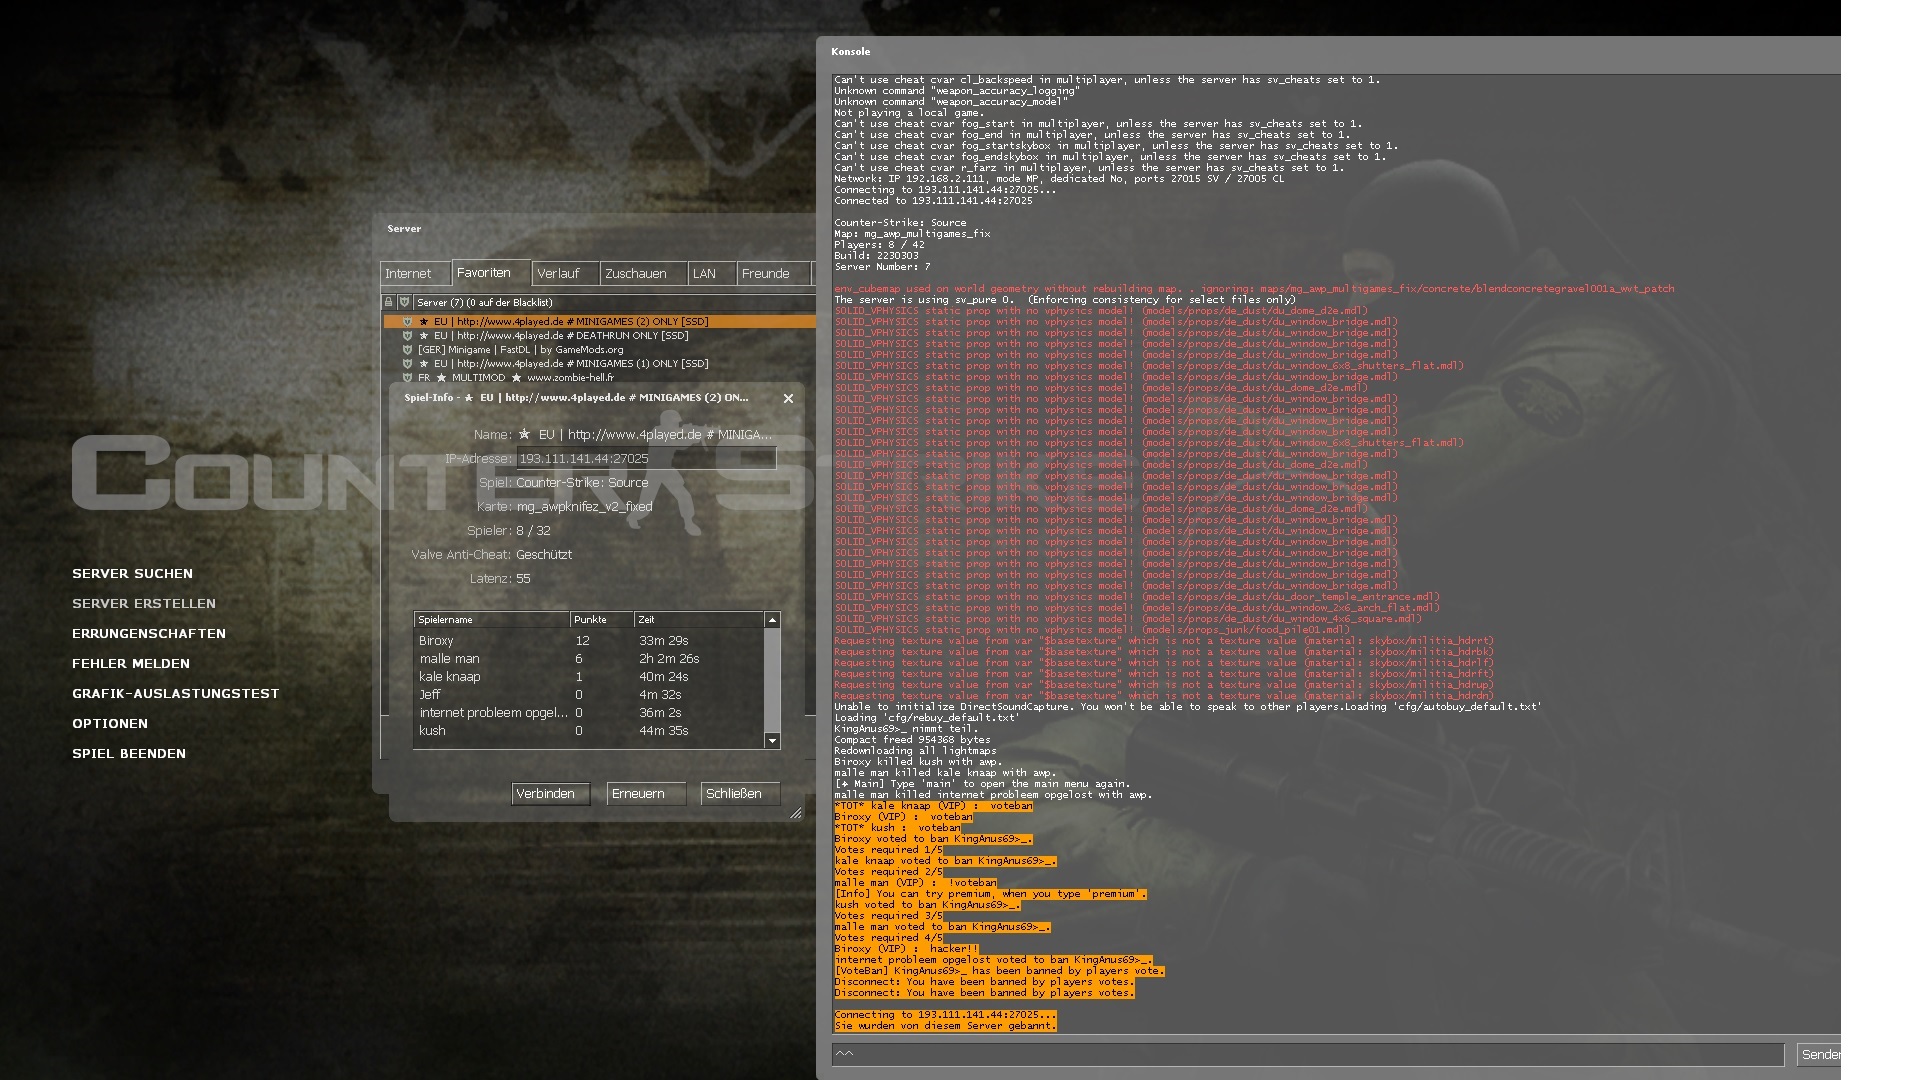
Task: Click map name mg_awpknifez_v2_fixed in Spiel-Info
Action: (x=584, y=507)
